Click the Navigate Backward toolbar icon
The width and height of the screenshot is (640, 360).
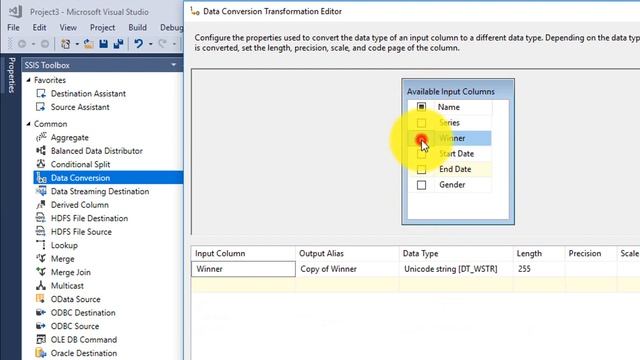(22, 44)
